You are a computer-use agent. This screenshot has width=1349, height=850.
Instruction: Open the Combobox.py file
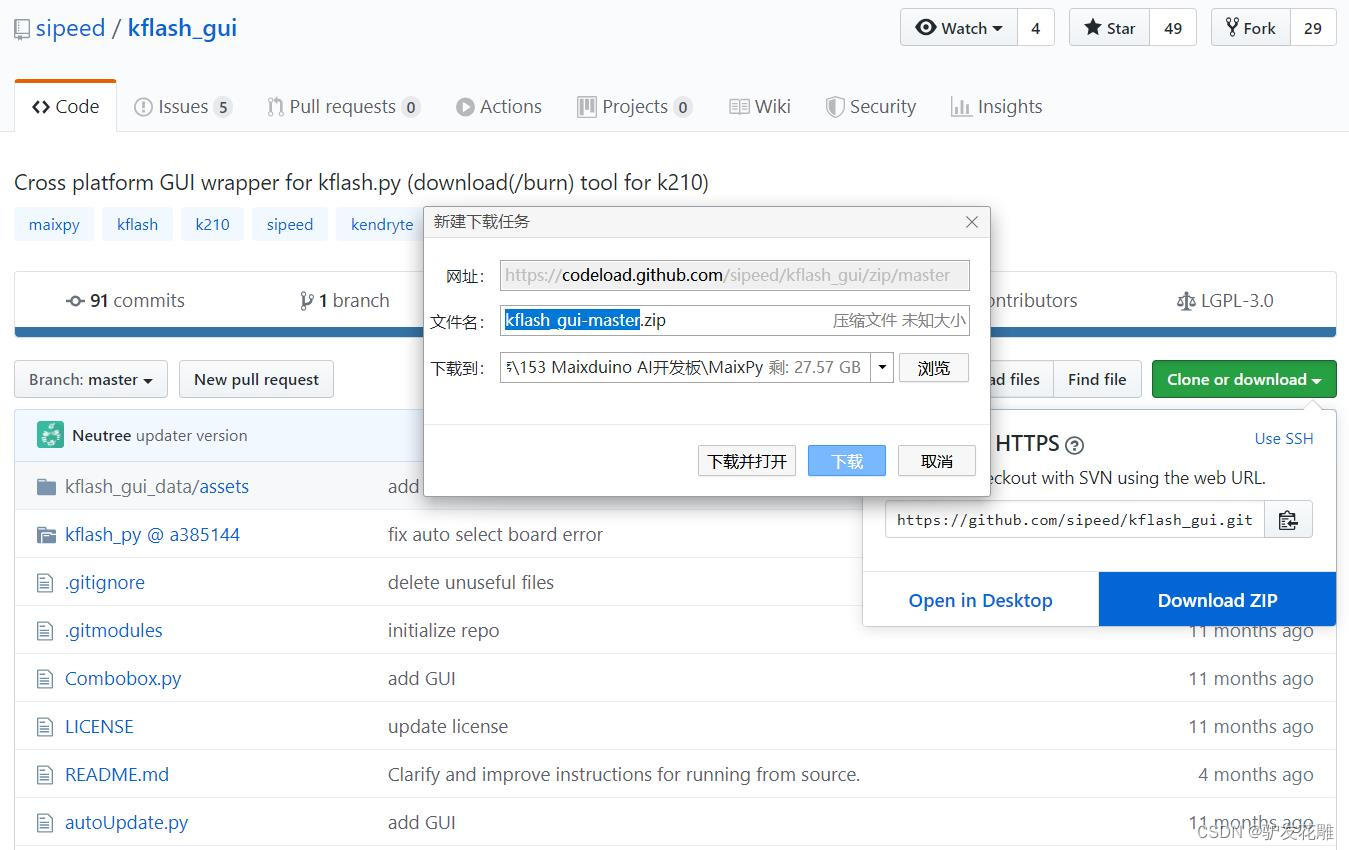[123, 678]
